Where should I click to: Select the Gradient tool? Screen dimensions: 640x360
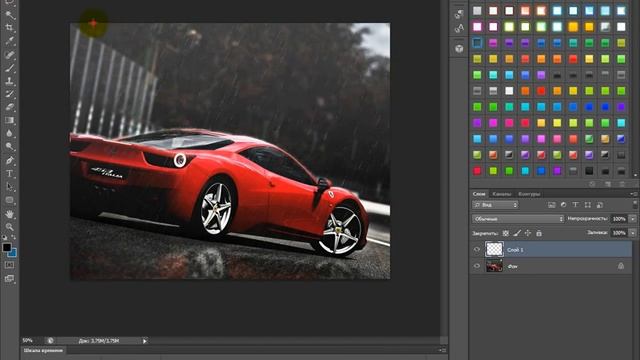(10, 120)
